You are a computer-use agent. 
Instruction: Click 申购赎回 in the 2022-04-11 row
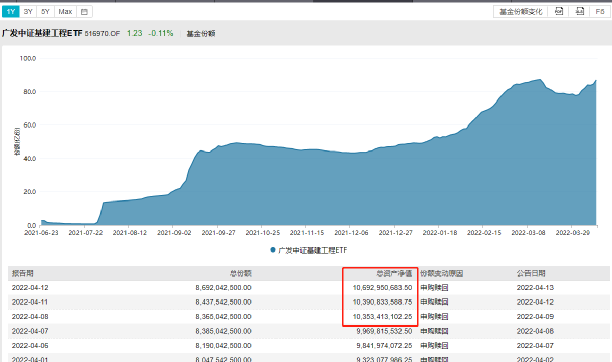434,302
